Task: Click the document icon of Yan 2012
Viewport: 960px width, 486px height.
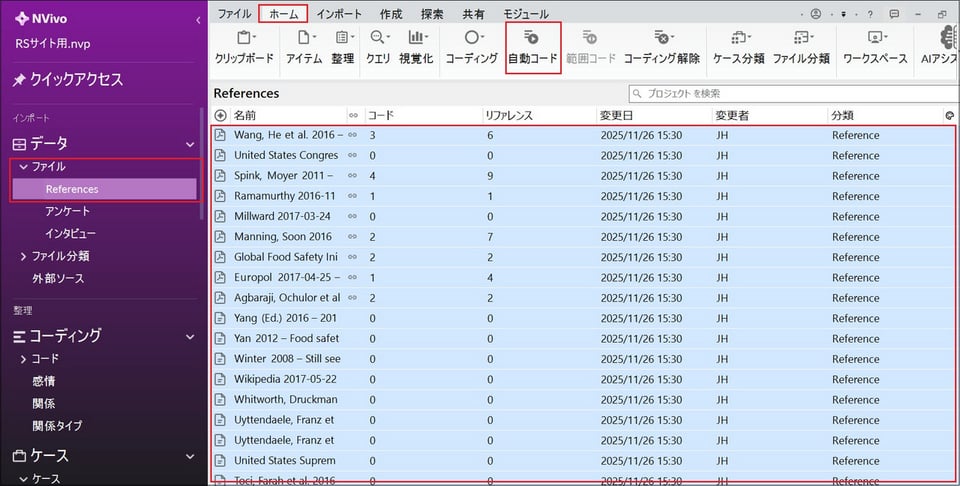Action: tap(220, 338)
